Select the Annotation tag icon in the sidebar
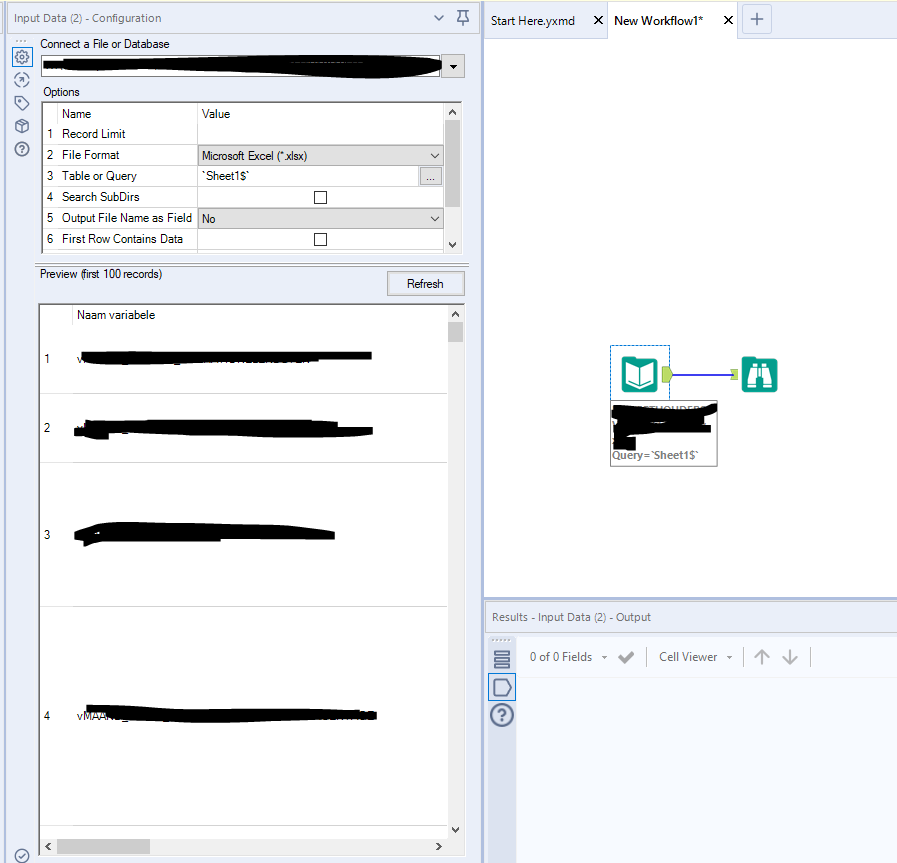 point(21,102)
